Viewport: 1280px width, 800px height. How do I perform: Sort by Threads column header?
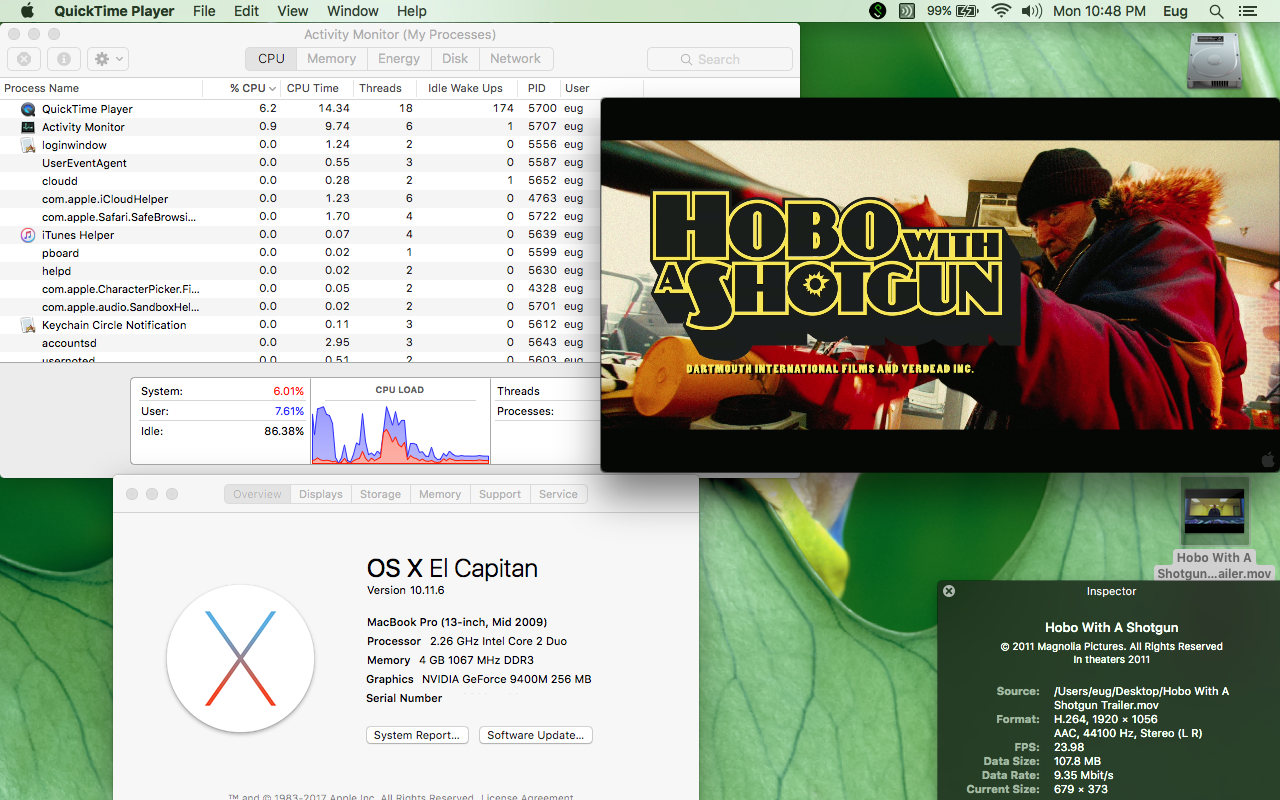(385, 88)
